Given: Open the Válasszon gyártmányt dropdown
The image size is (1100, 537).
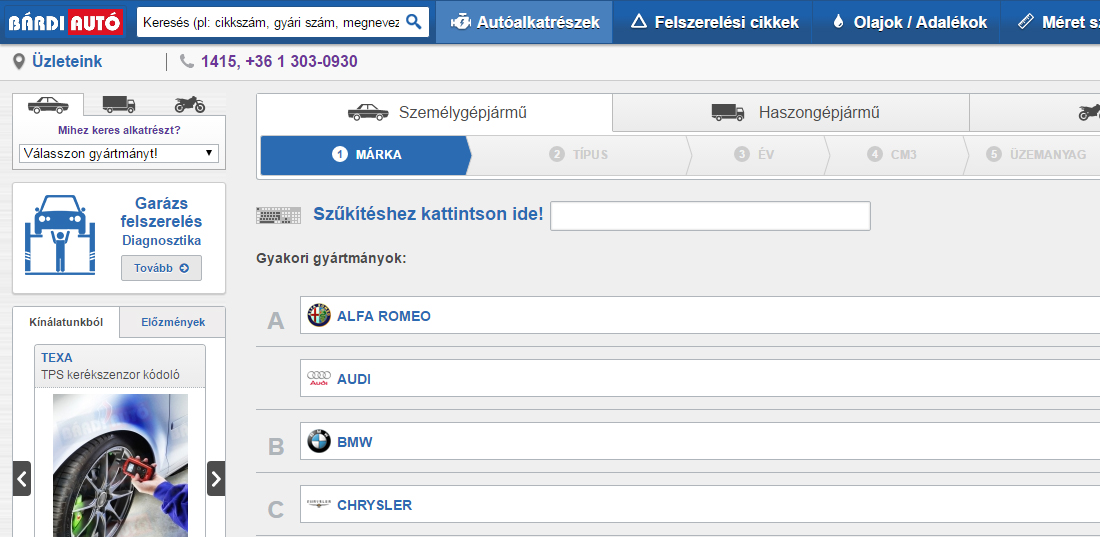Looking at the screenshot, I should tap(119, 153).
